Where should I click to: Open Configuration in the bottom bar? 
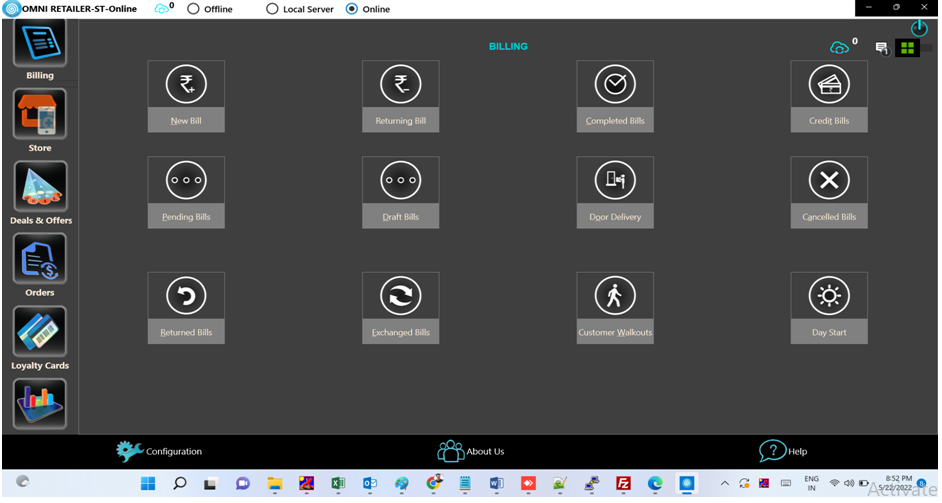[x=159, y=451]
